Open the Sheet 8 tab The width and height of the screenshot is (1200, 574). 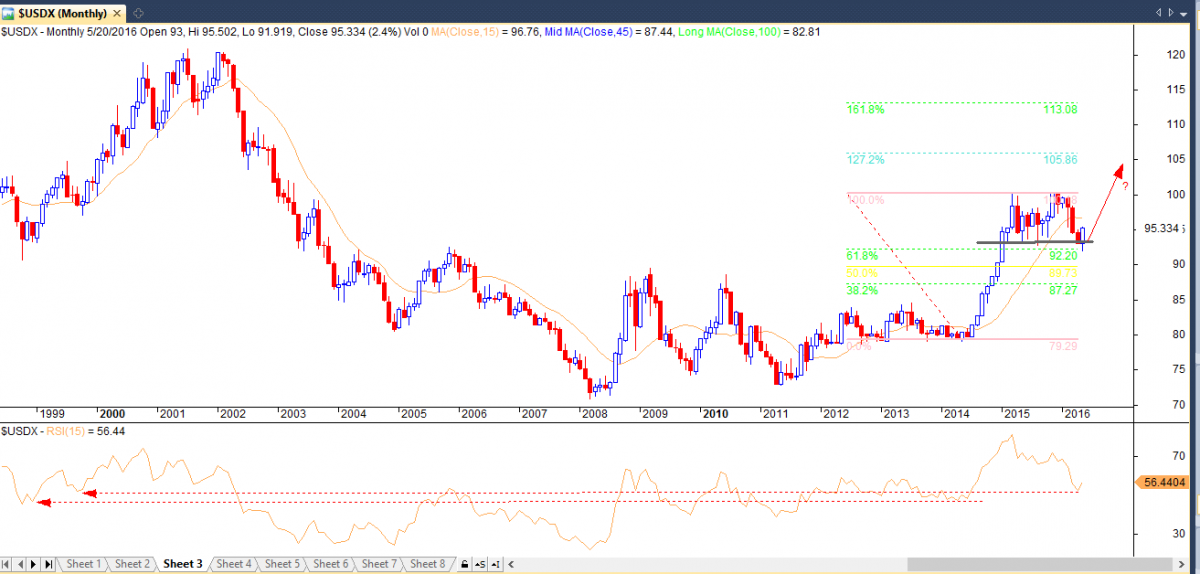(x=427, y=565)
